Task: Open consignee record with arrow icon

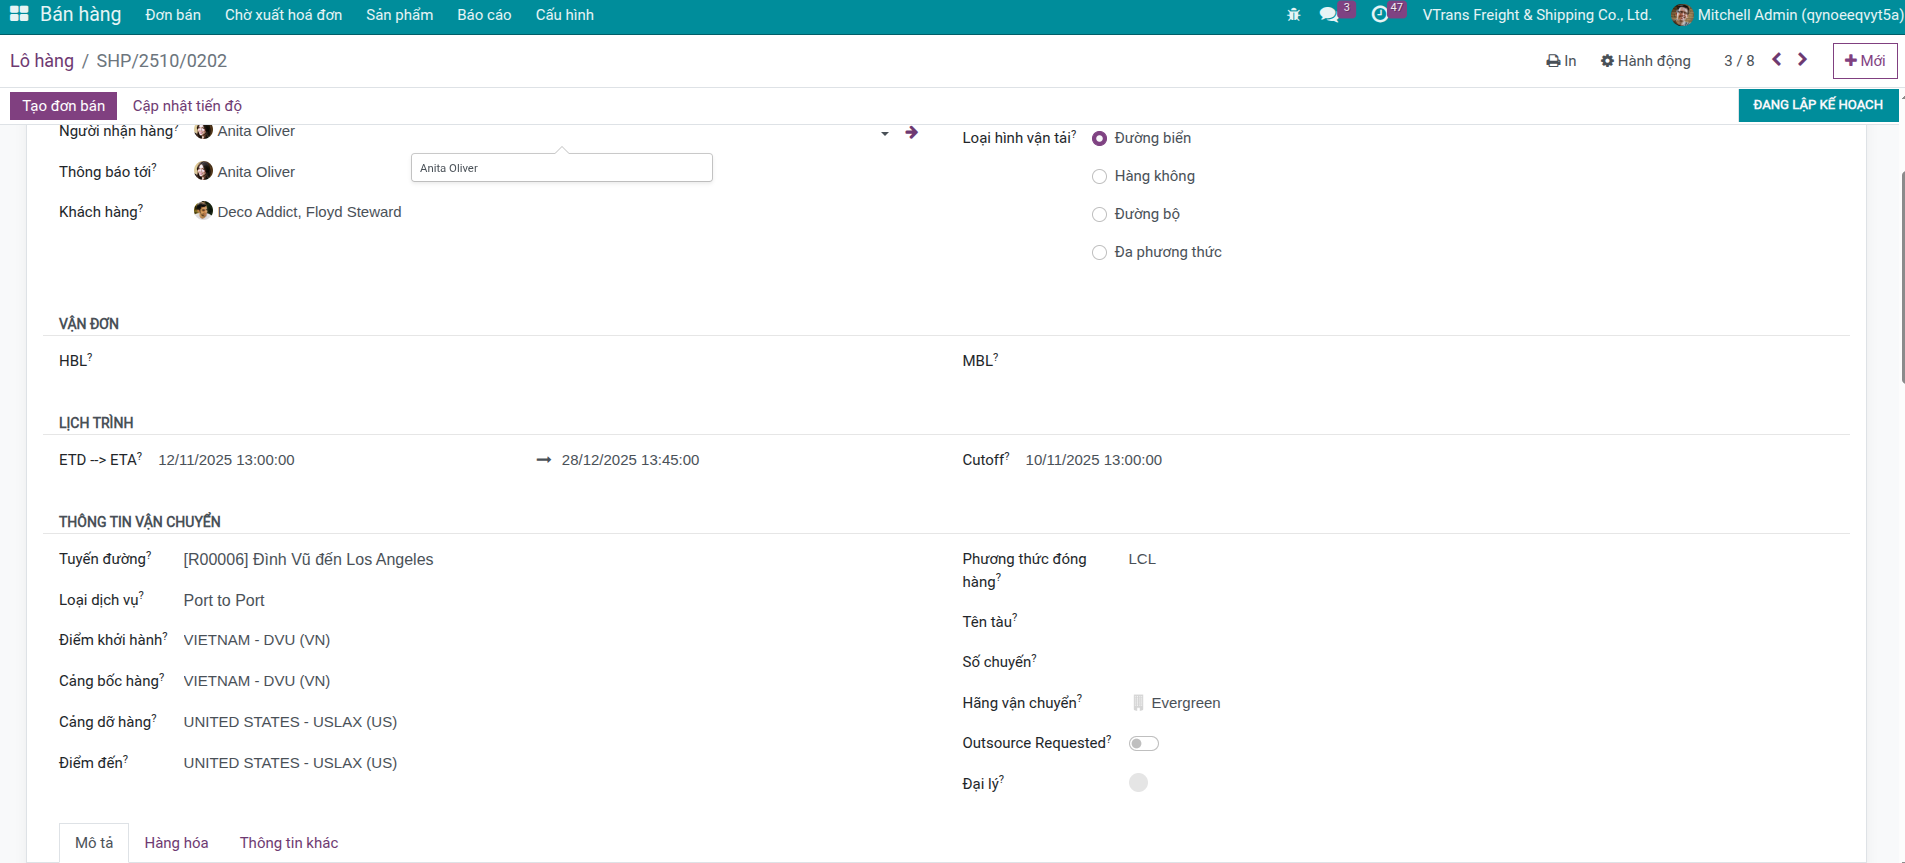Action: [911, 132]
